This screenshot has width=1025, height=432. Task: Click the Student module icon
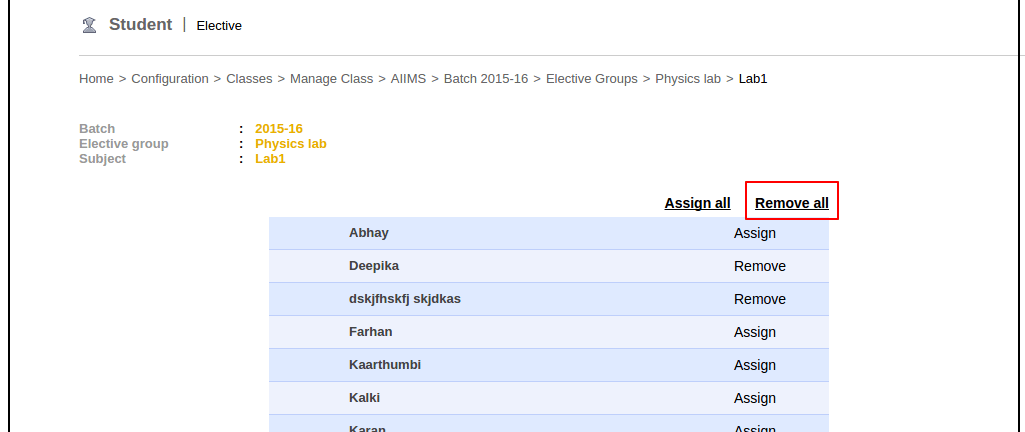(x=89, y=25)
